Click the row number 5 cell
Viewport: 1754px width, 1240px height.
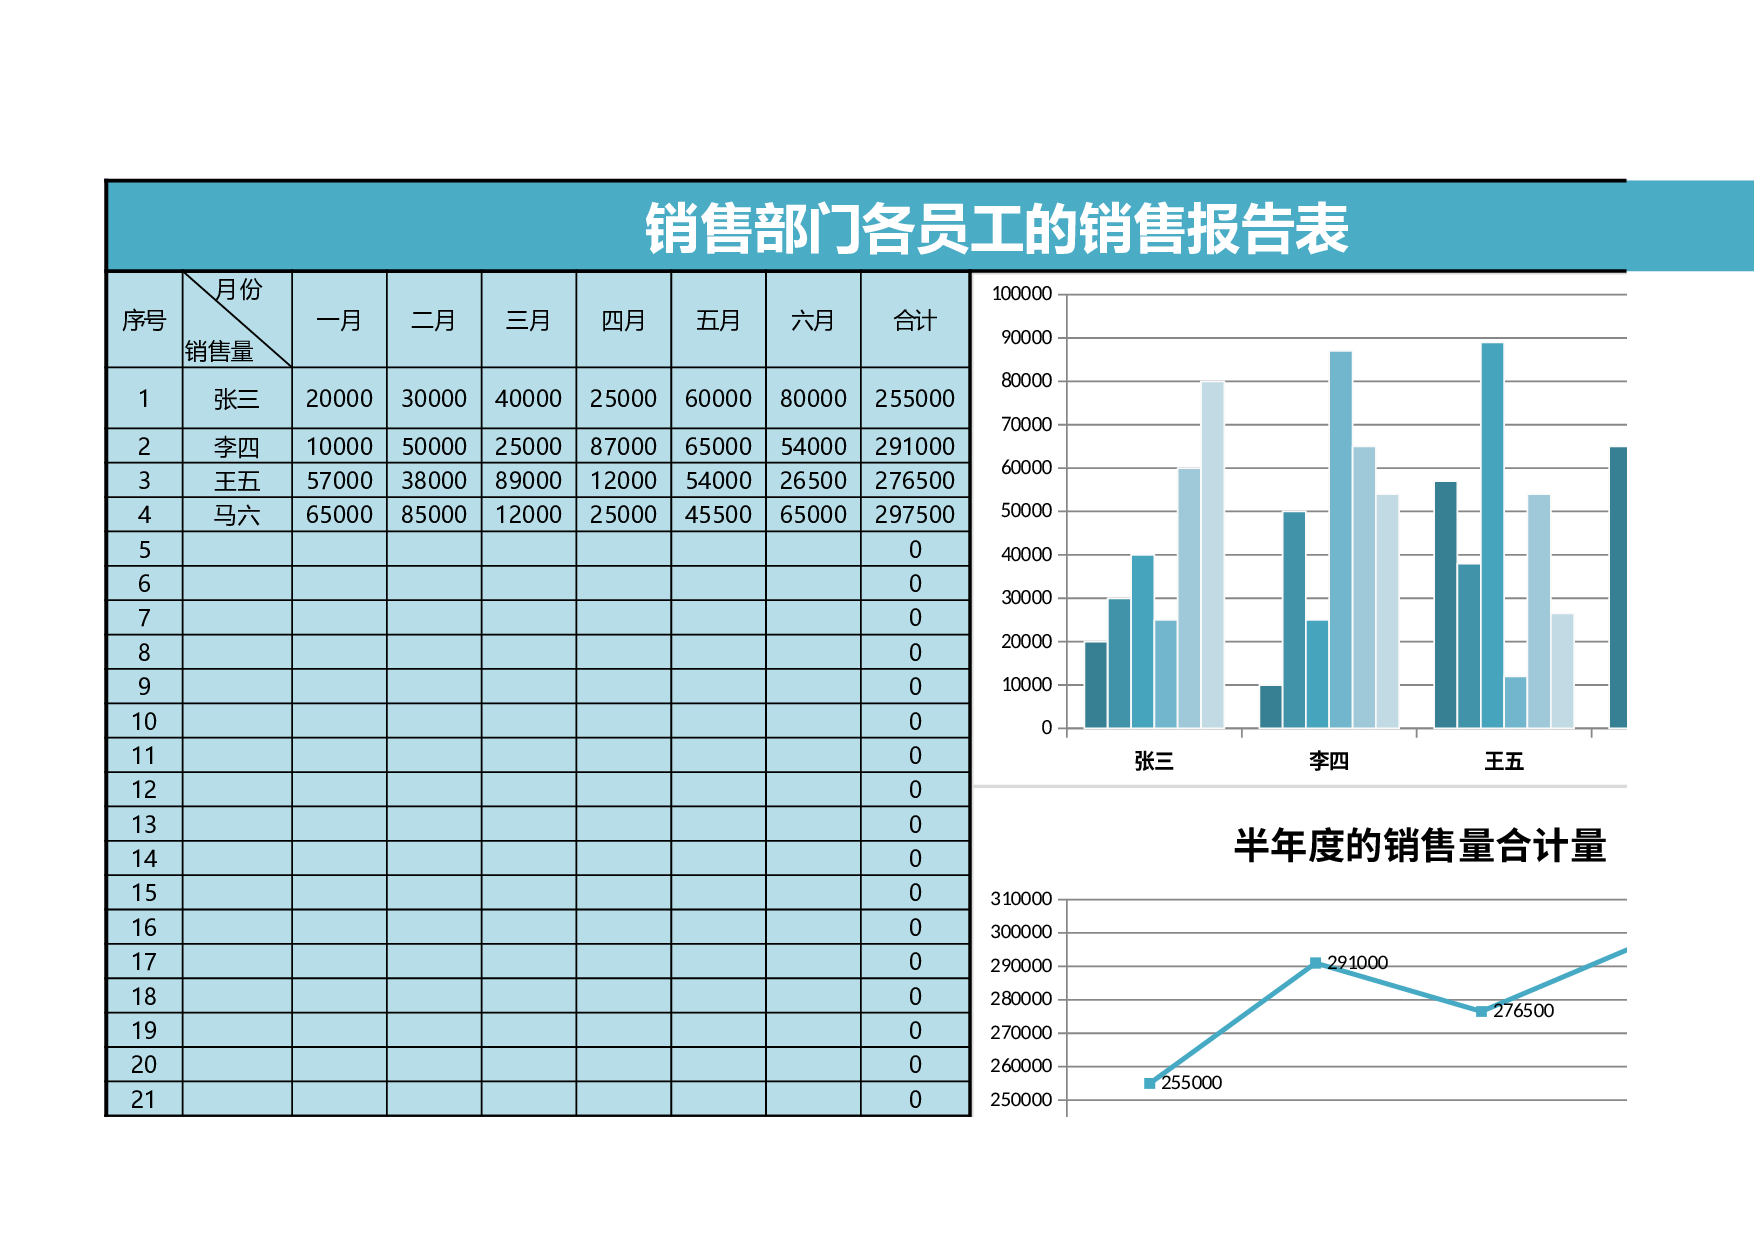(x=145, y=549)
